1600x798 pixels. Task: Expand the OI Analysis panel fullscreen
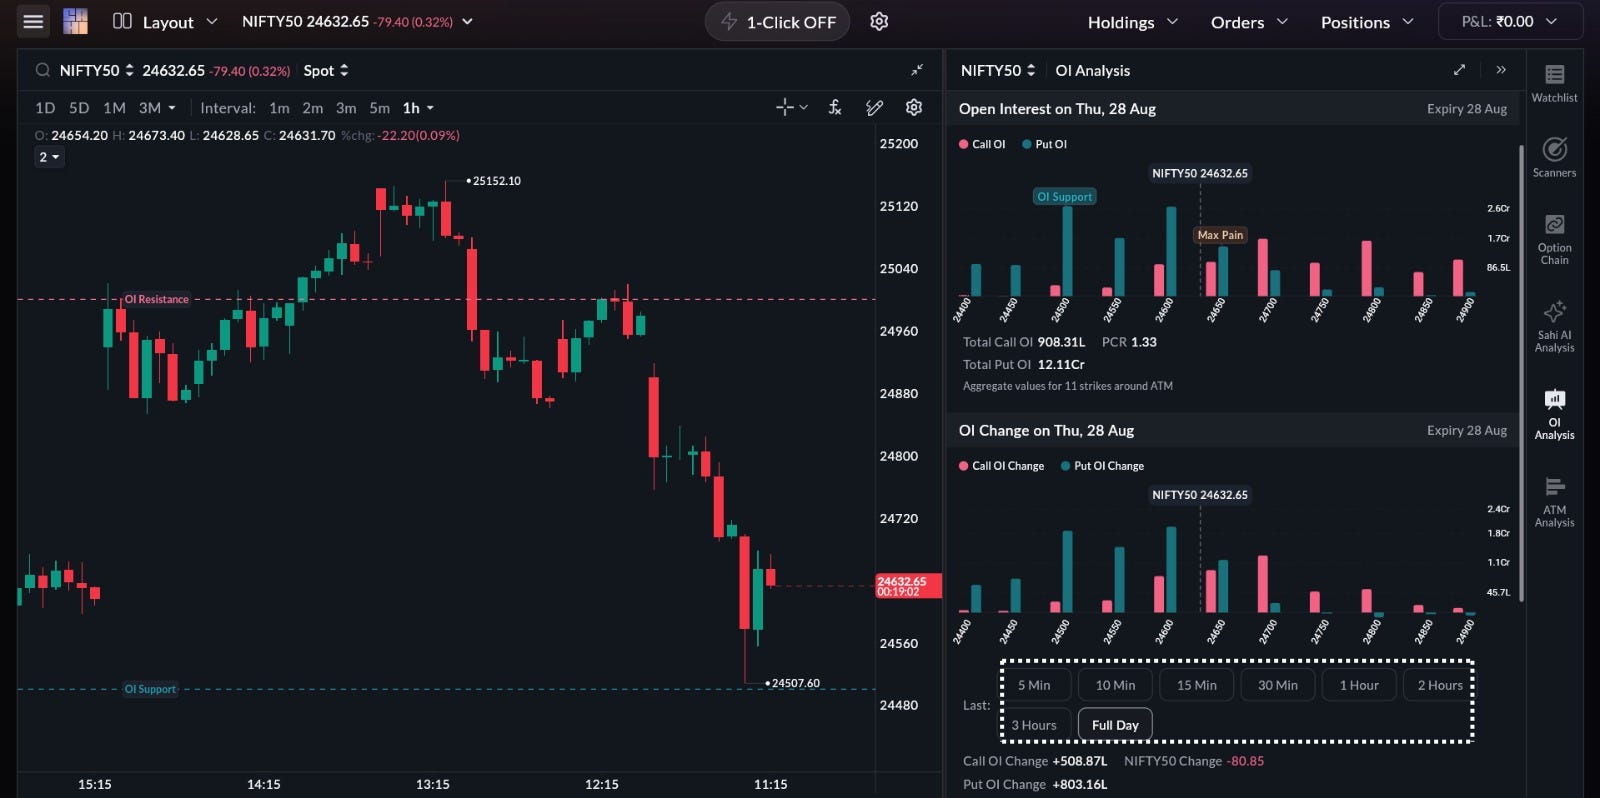(x=1459, y=70)
